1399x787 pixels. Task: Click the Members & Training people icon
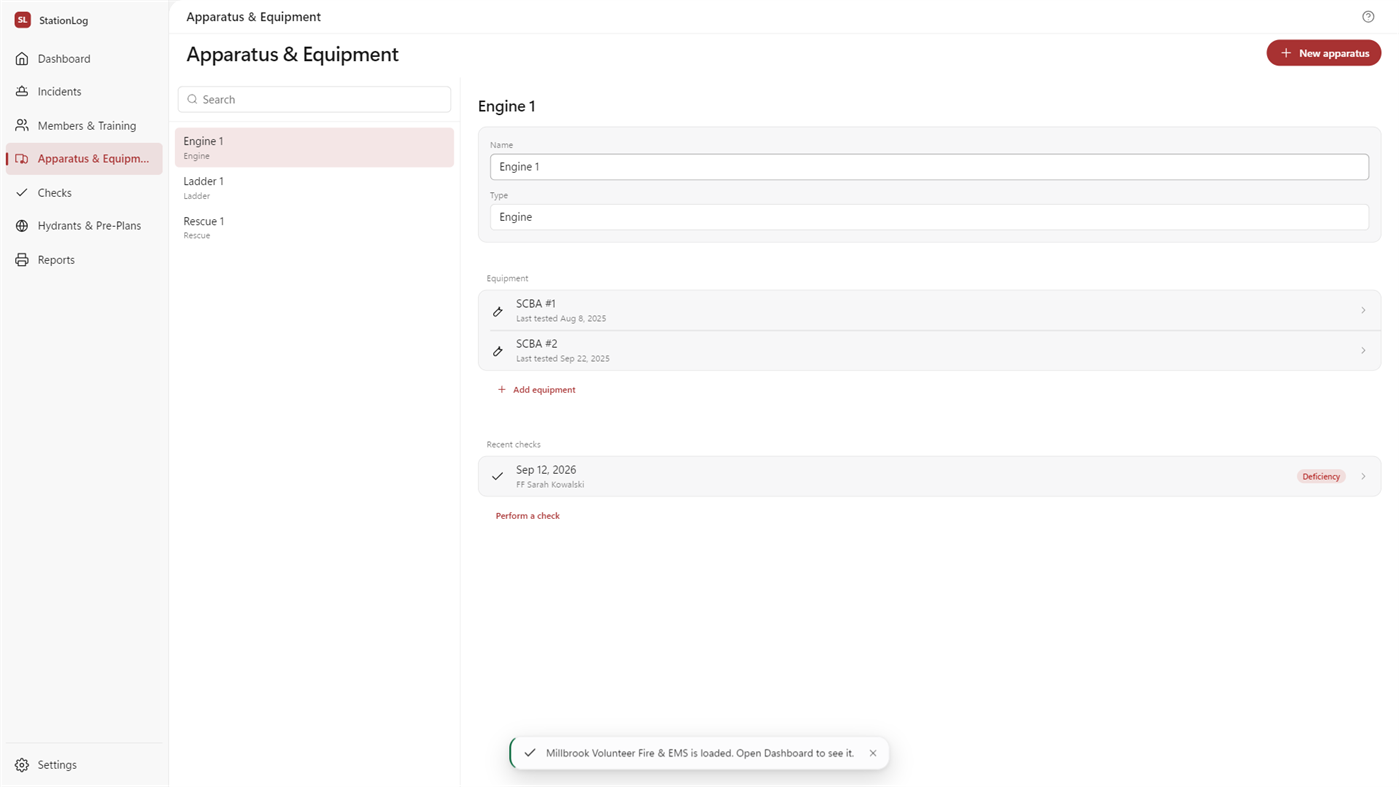[22, 126]
